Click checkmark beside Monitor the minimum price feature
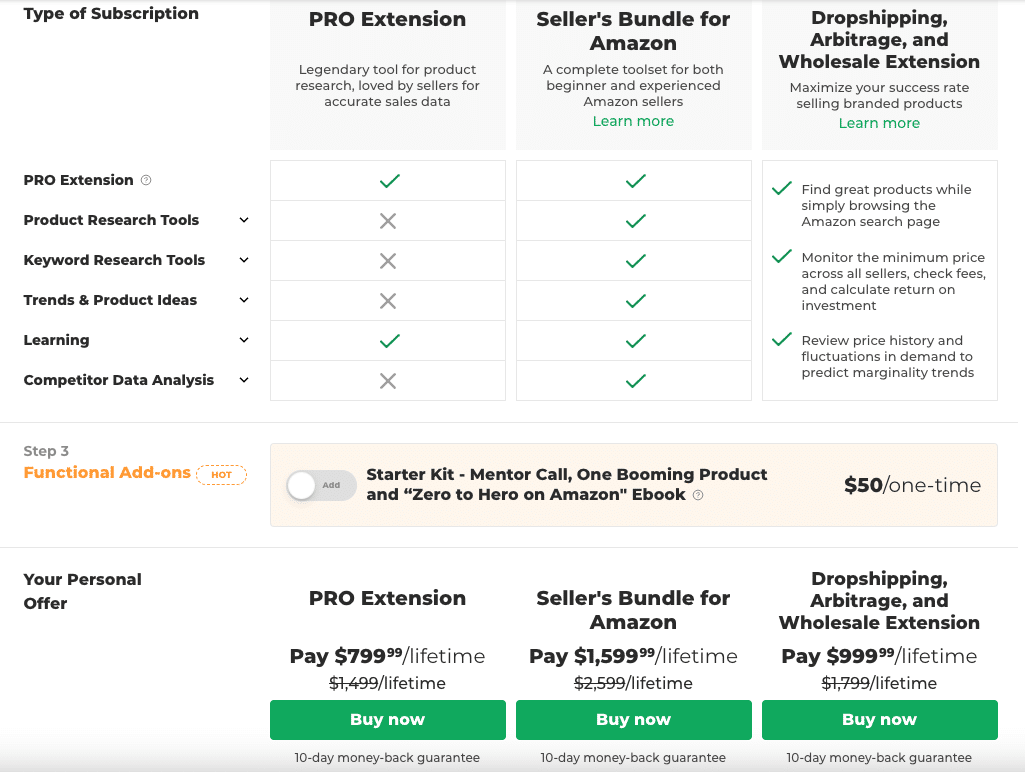This screenshot has width=1025, height=772. click(x=781, y=255)
